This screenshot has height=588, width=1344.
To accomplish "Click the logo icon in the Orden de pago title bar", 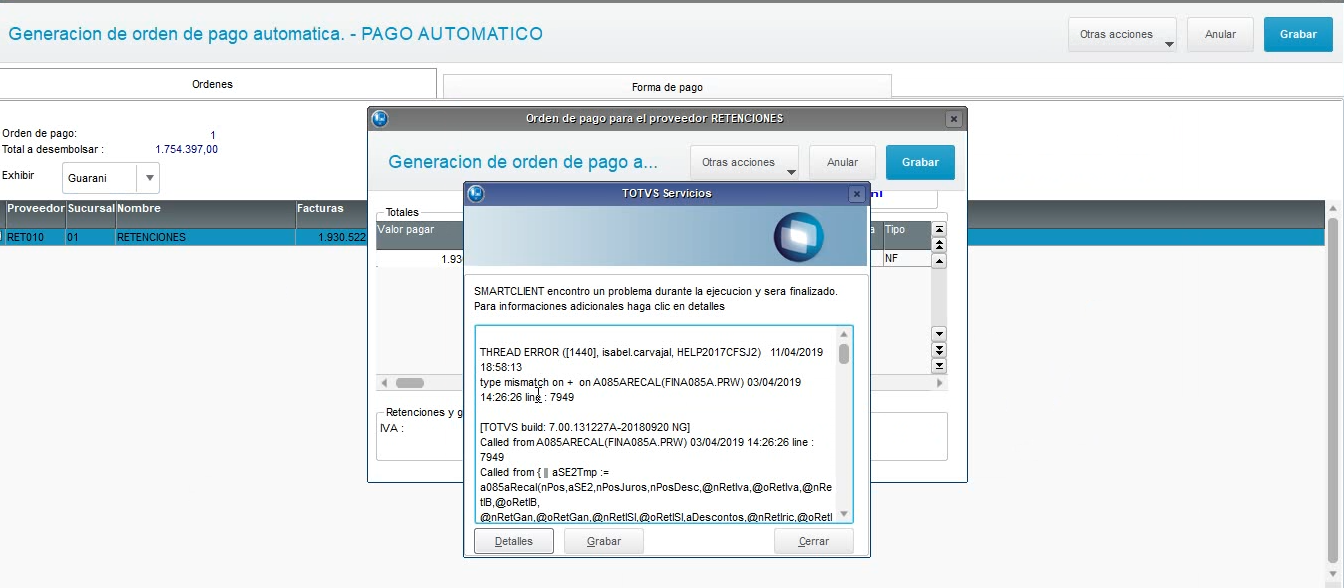I will point(379,119).
